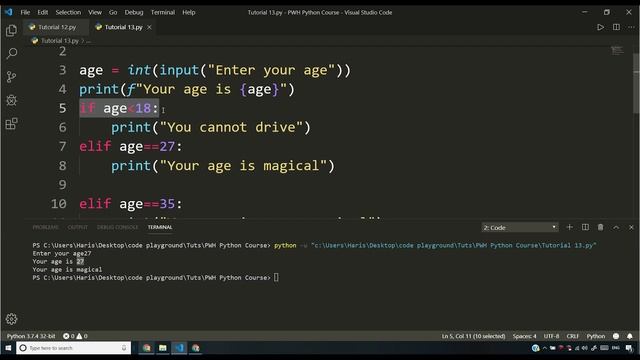This screenshot has width=640, height=360.
Task: Open errors and warnings count in status bar
Action: (75, 336)
